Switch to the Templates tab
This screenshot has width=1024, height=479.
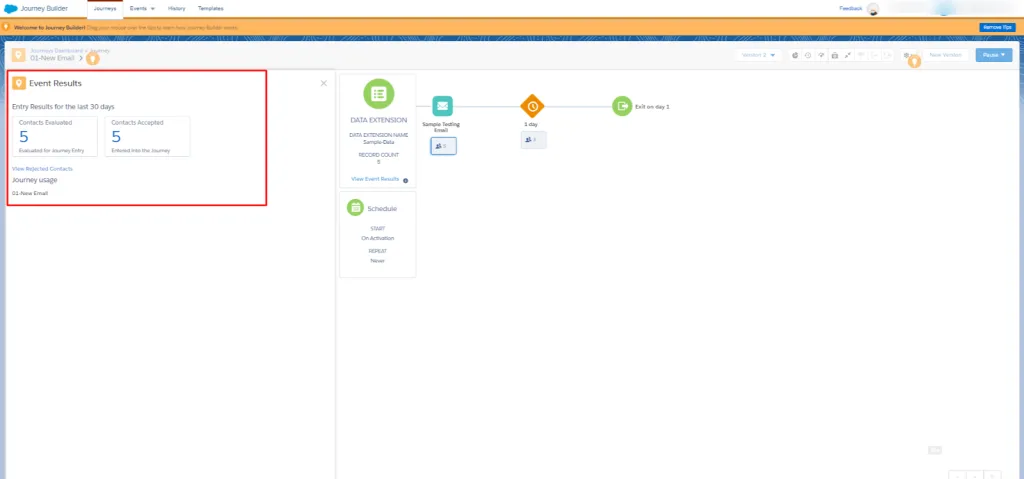click(x=210, y=8)
